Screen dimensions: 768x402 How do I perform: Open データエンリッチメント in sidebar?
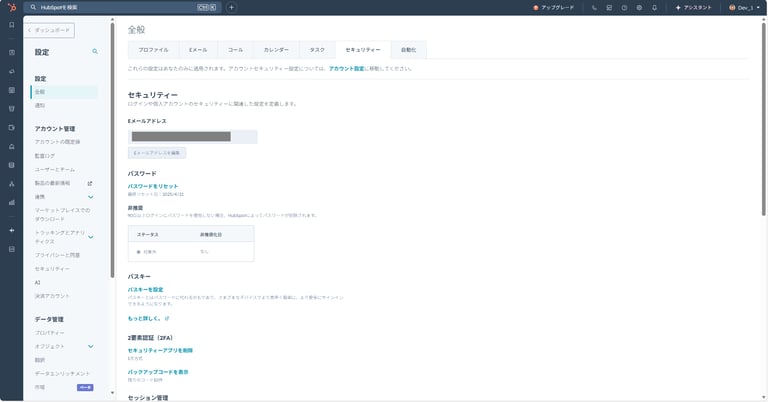pyautogui.click(x=62, y=374)
